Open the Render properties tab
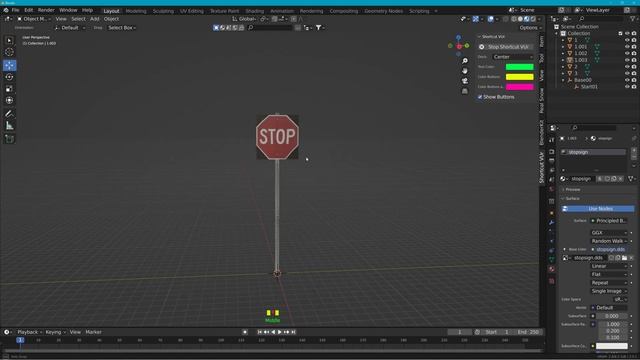This screenshot has height=360, width=640. pos(551,151)
